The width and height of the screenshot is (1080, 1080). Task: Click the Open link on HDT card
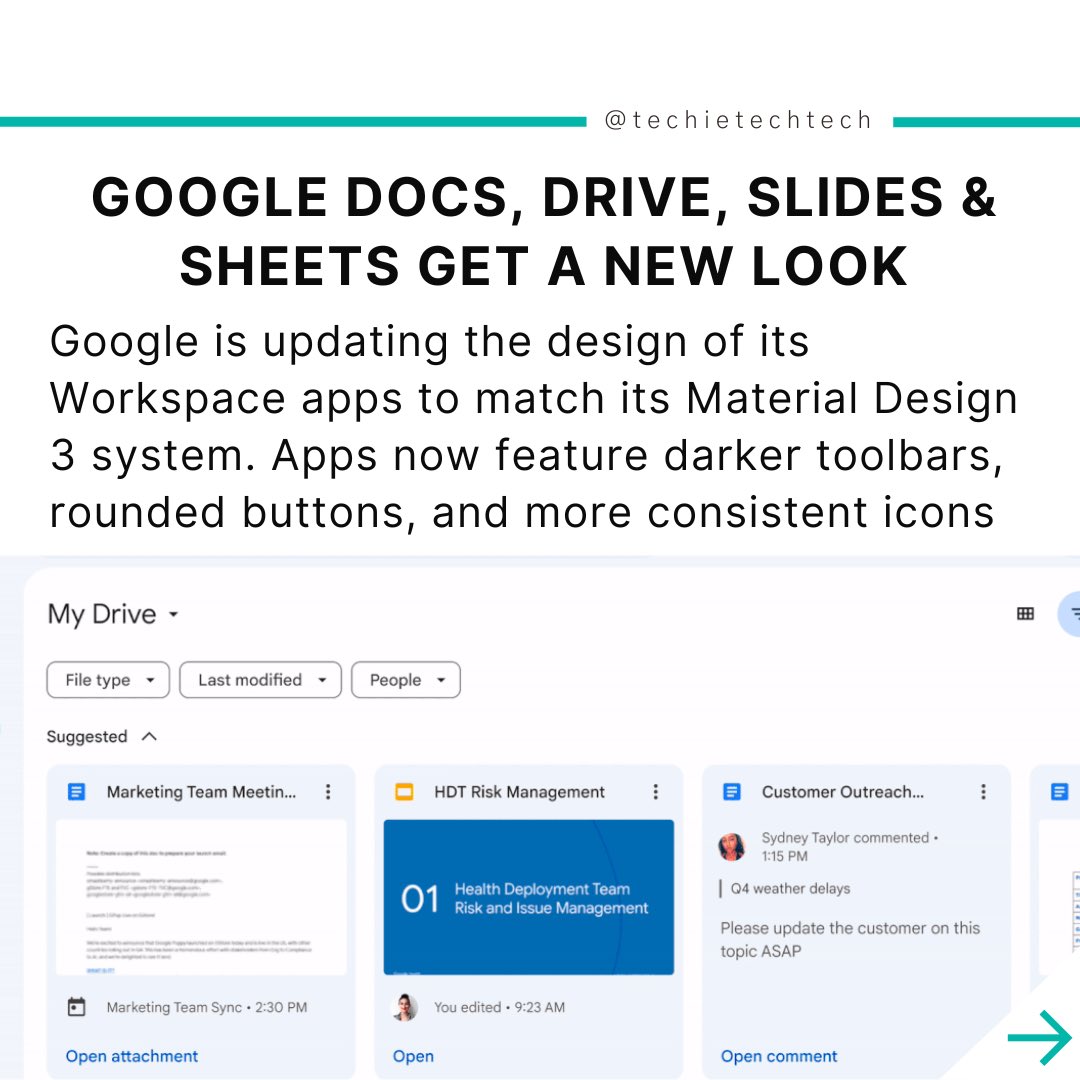(413, 1056)
